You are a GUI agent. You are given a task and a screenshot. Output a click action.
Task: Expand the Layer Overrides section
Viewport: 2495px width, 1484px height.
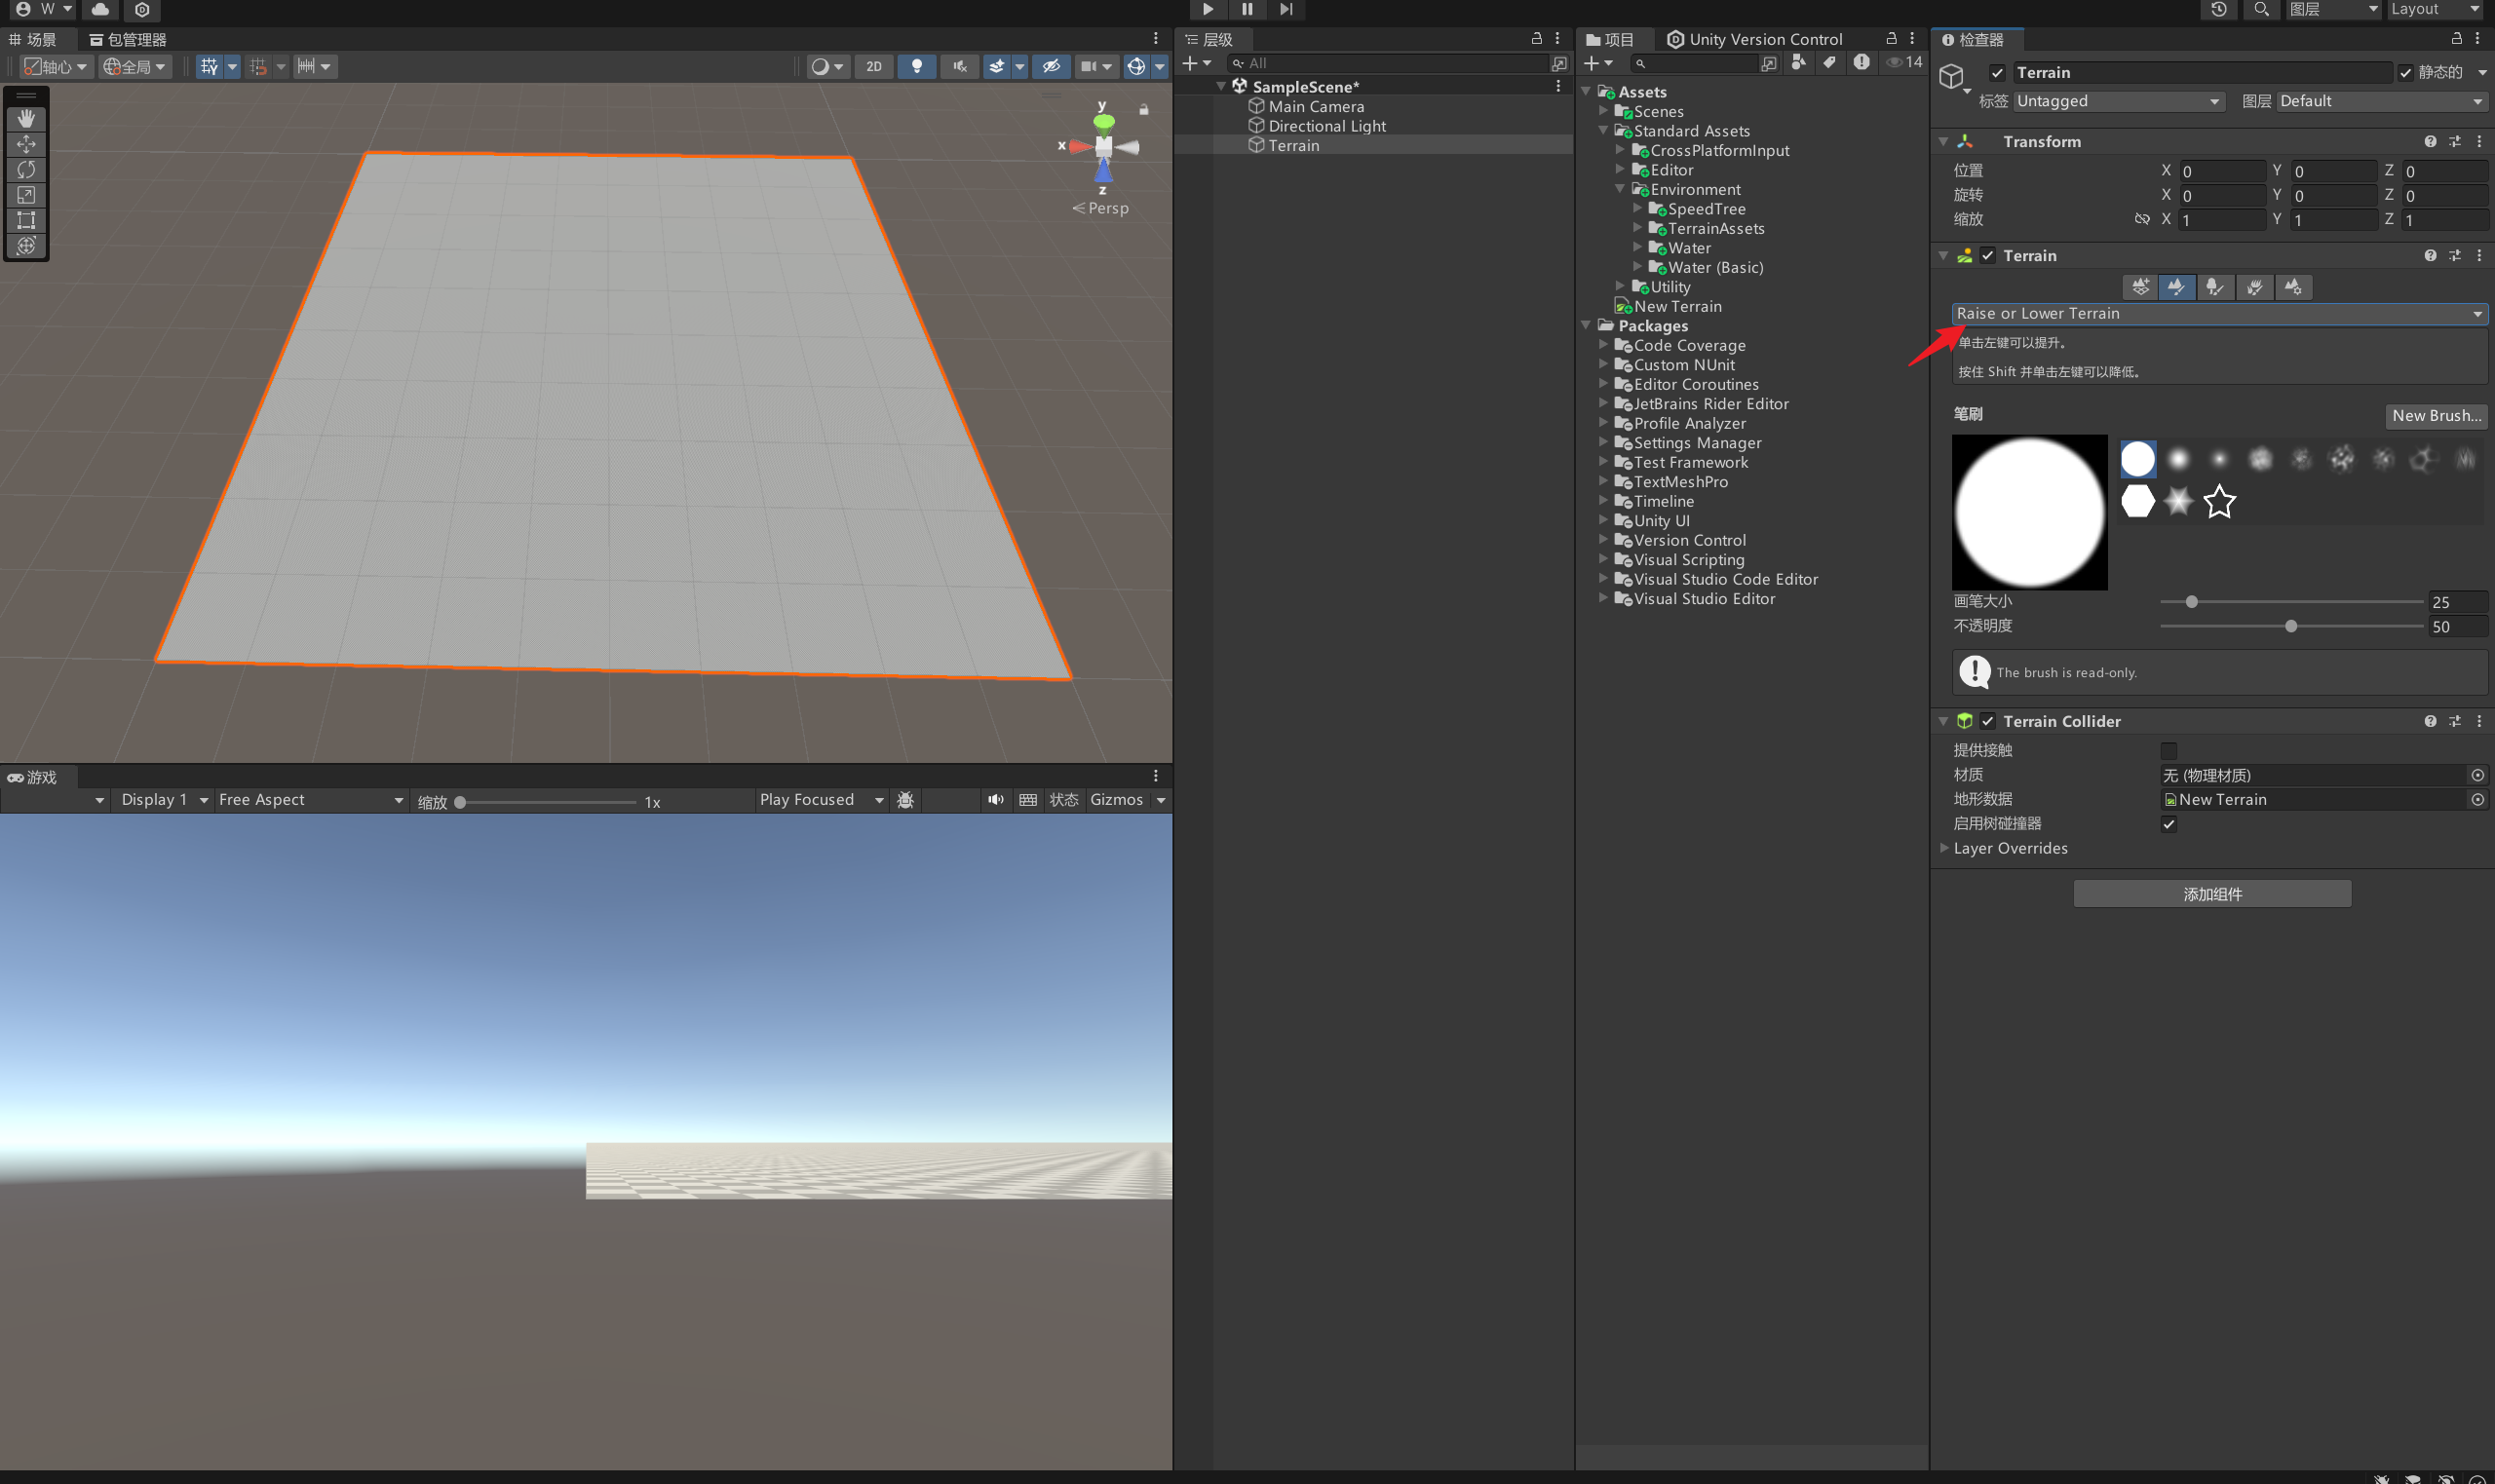pyautogui.click(x=1944, y=848)
